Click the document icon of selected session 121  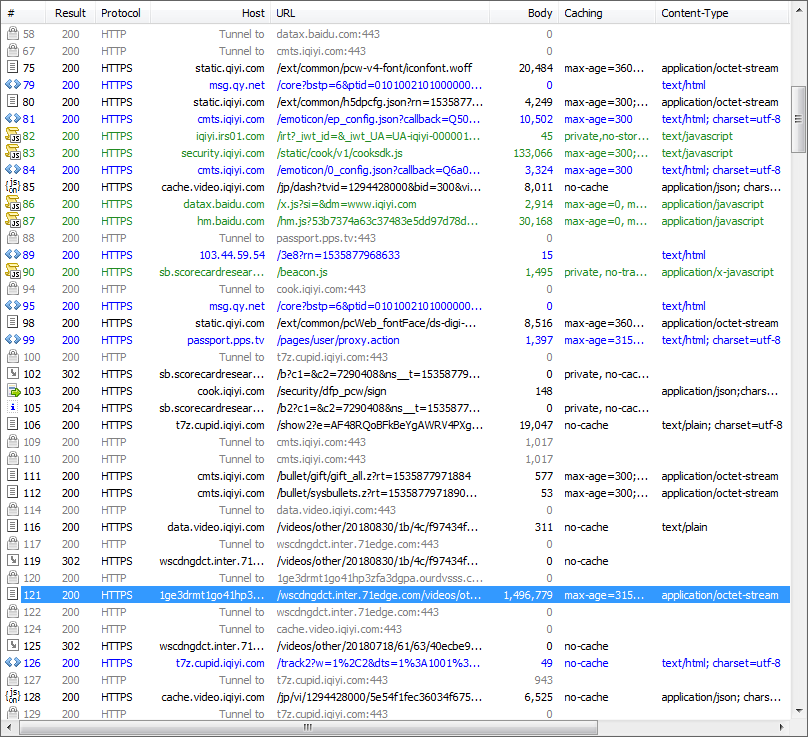point(13,595)
